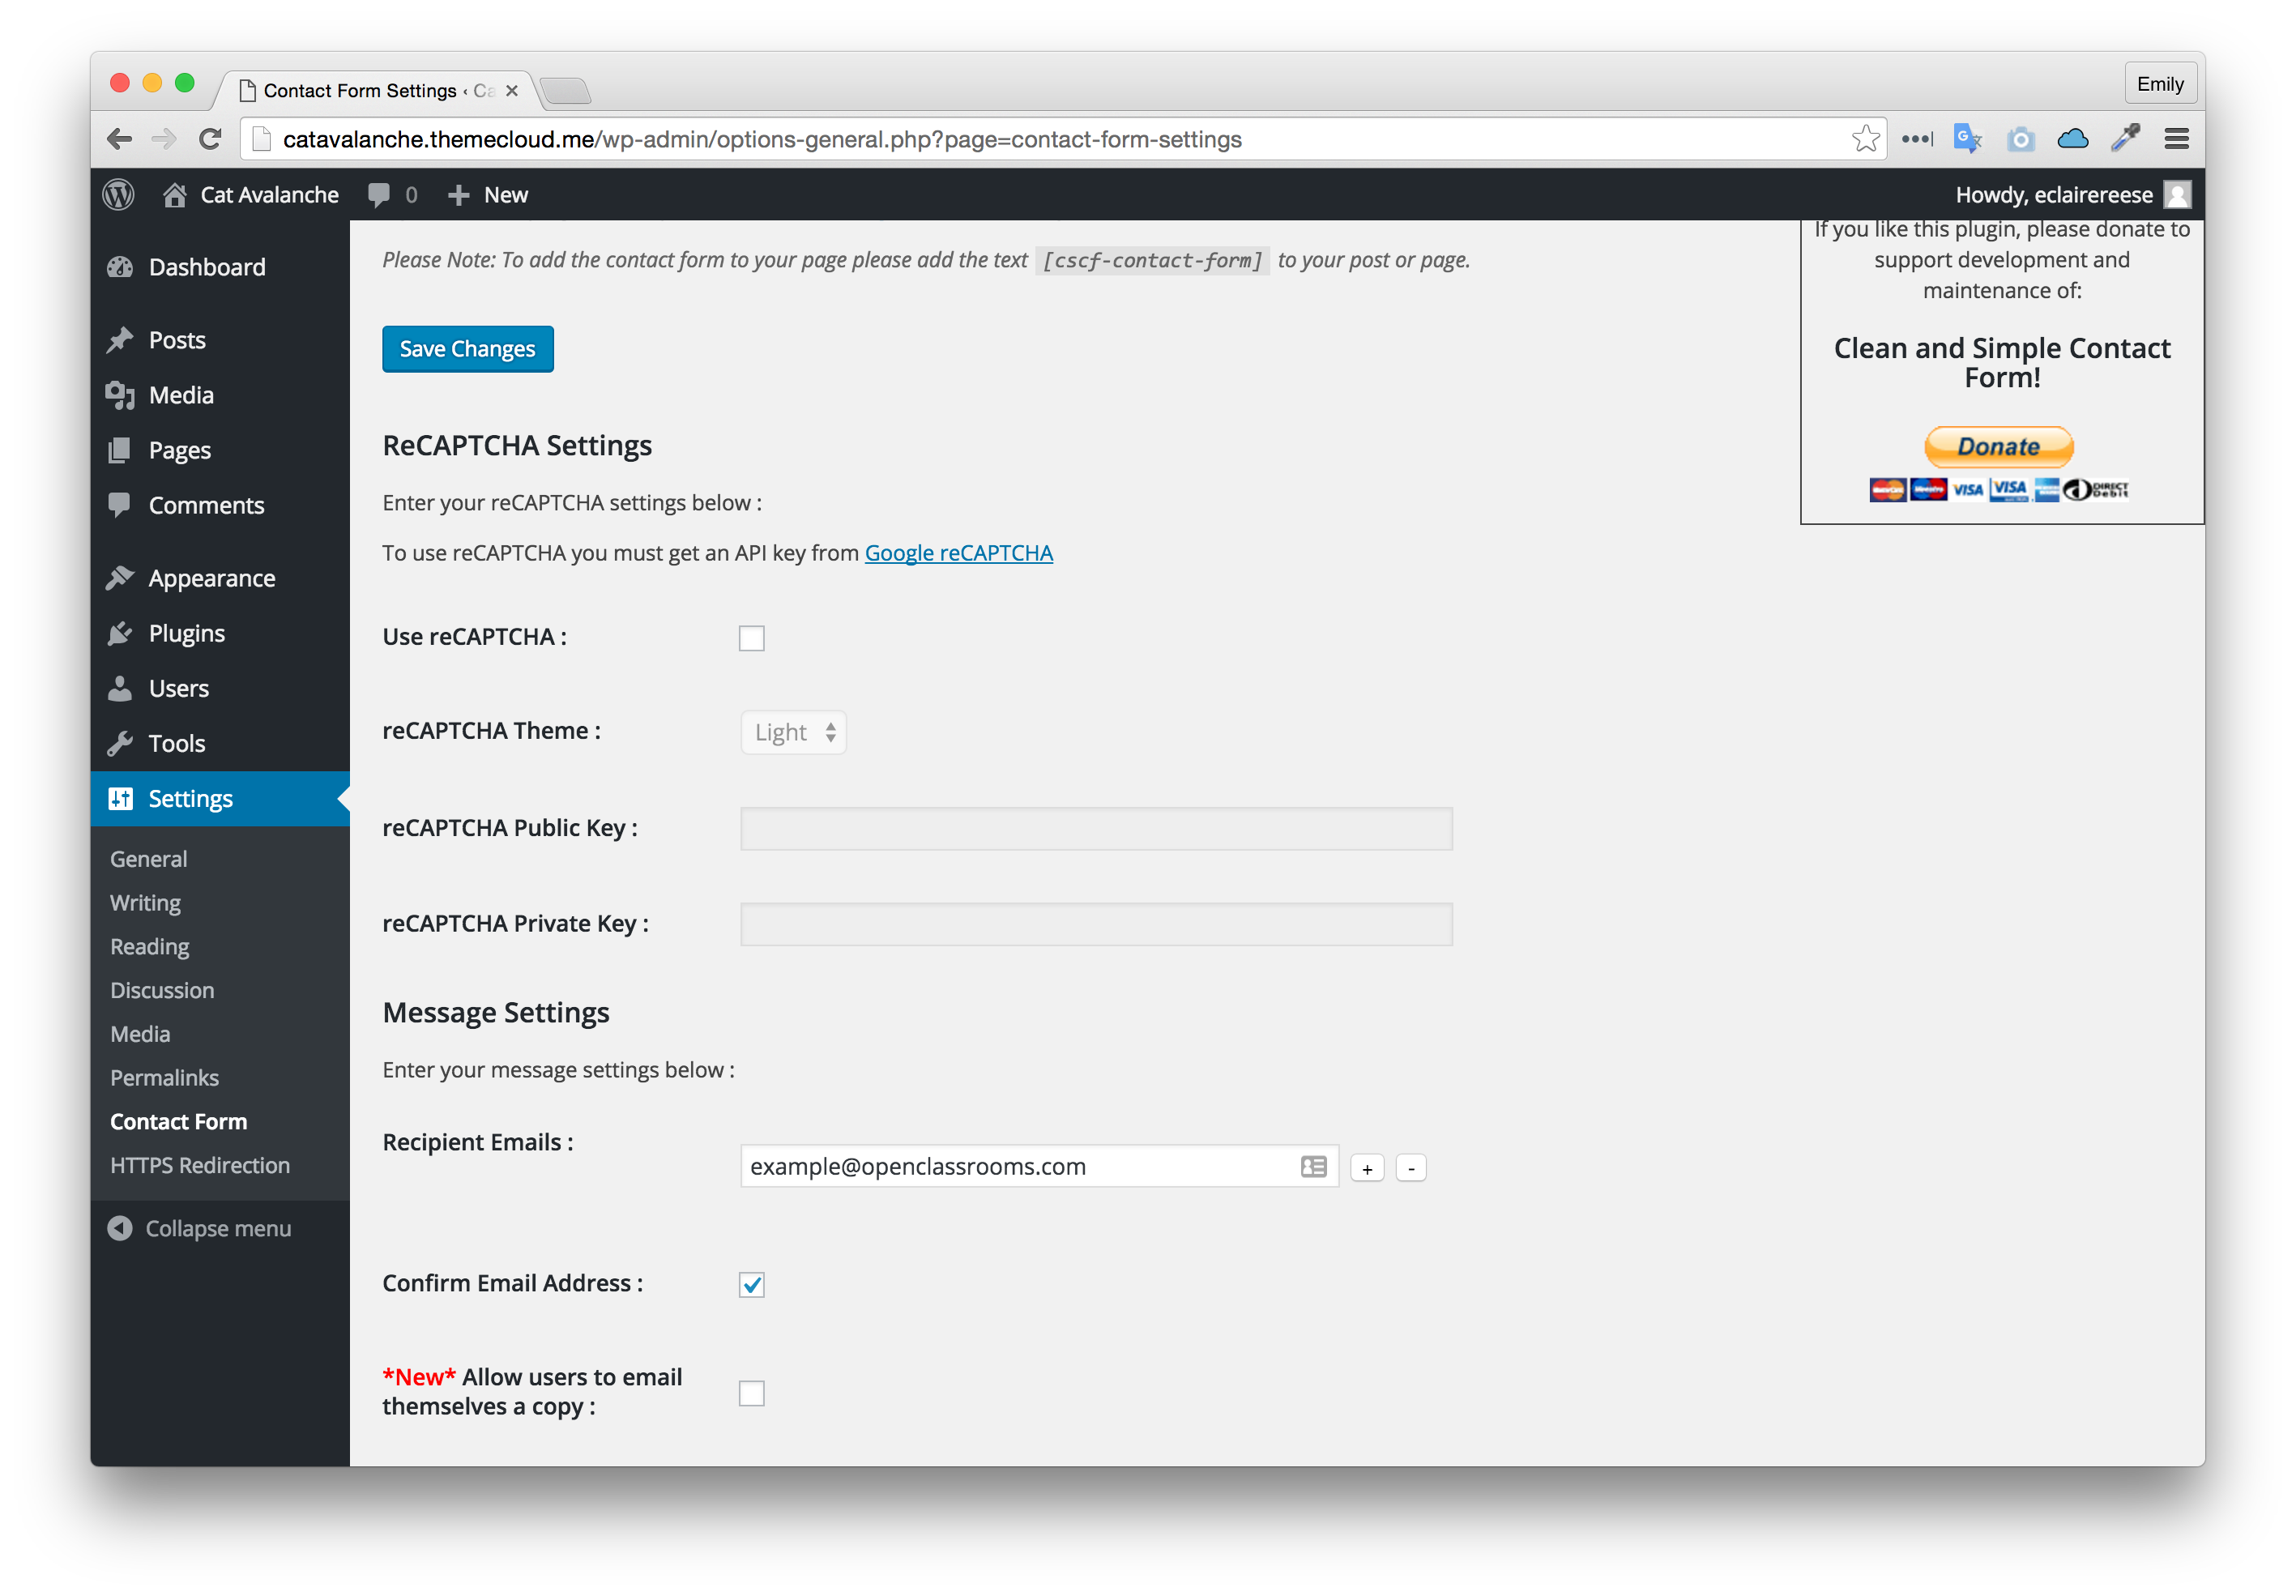Click the add recipient email plus button
This screenshot has height=1596, width=2296.
(1366, 1167)
